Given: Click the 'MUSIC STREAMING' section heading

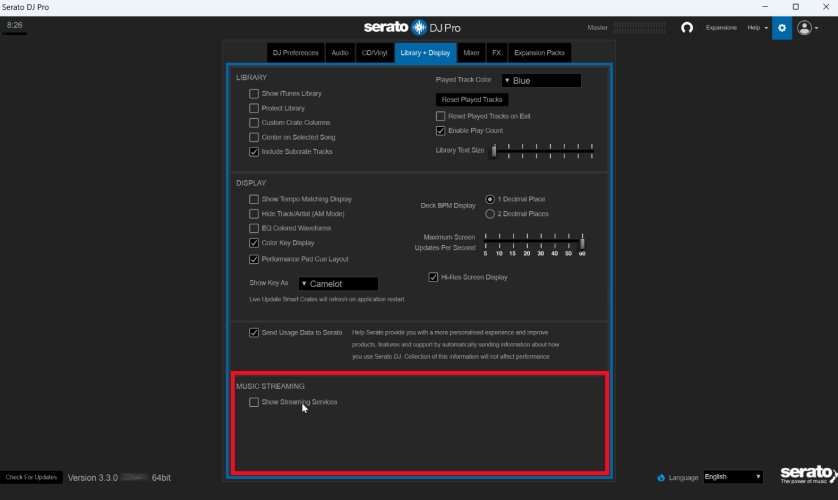Looking at the screenshot, I should [270, 386].
